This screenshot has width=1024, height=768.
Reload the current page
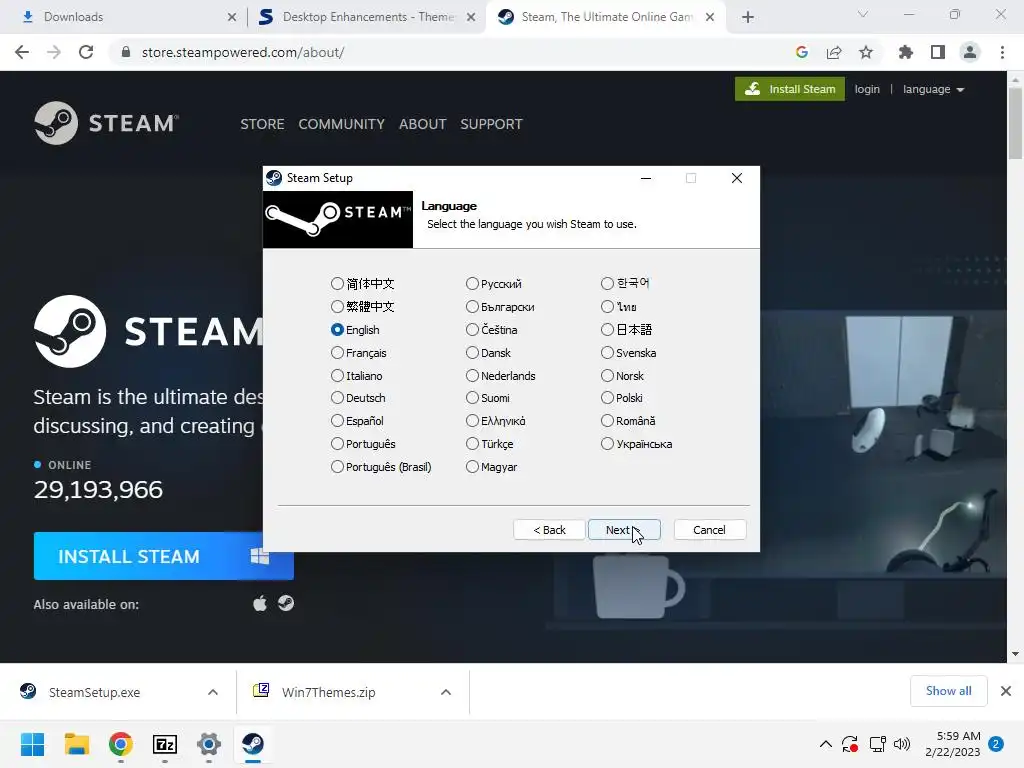point(86,52)
